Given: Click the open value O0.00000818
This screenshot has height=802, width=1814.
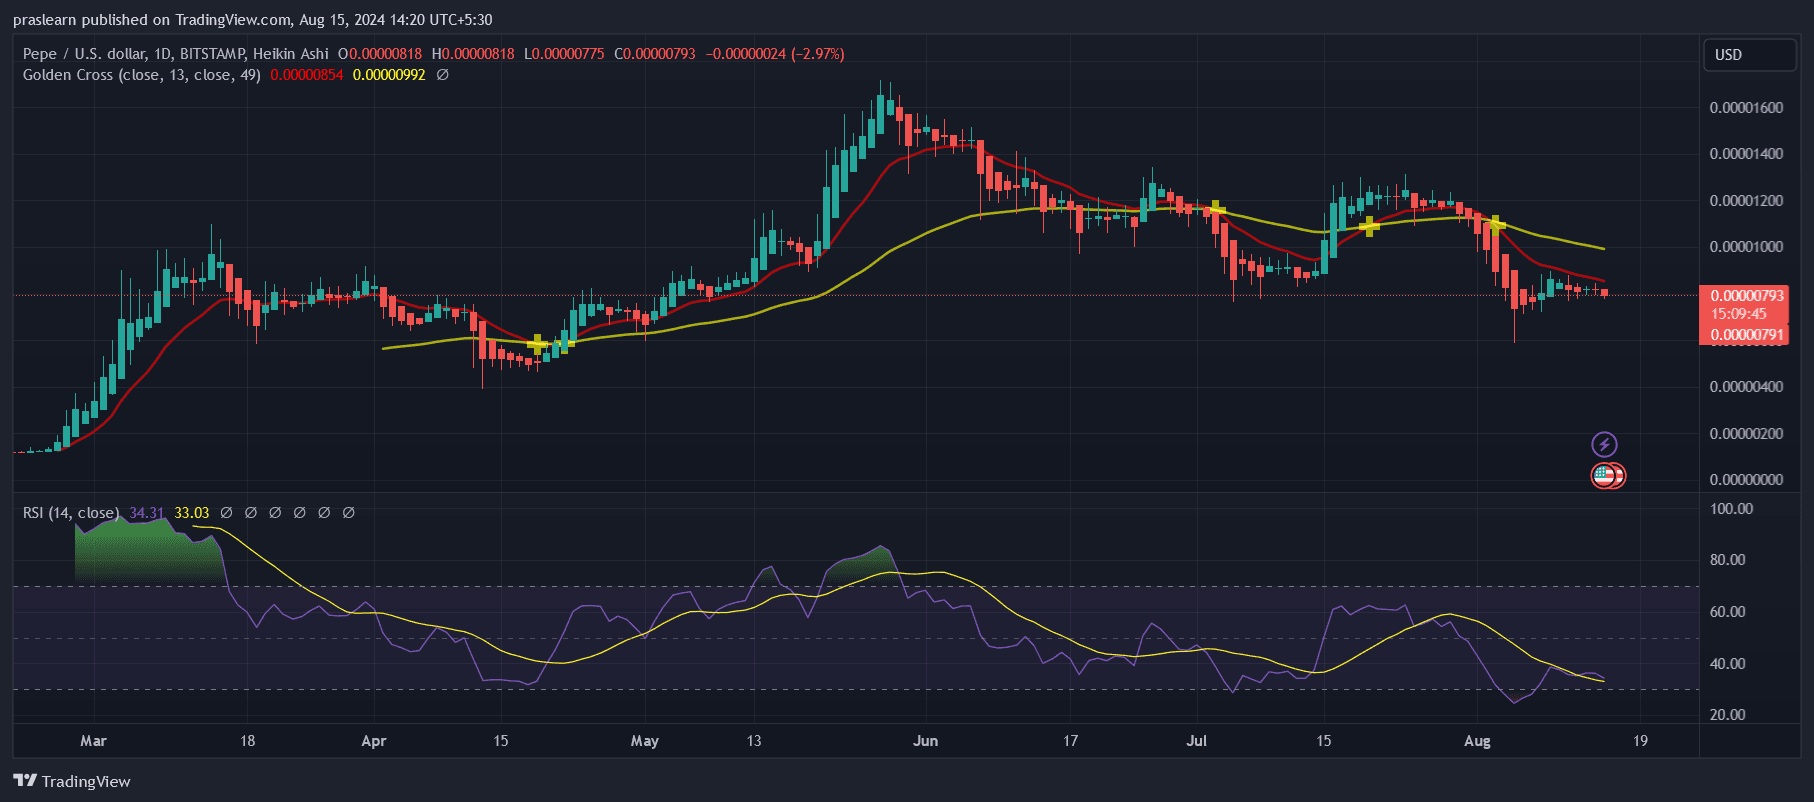Looking at the screenshot, I should tap(380, 54).
